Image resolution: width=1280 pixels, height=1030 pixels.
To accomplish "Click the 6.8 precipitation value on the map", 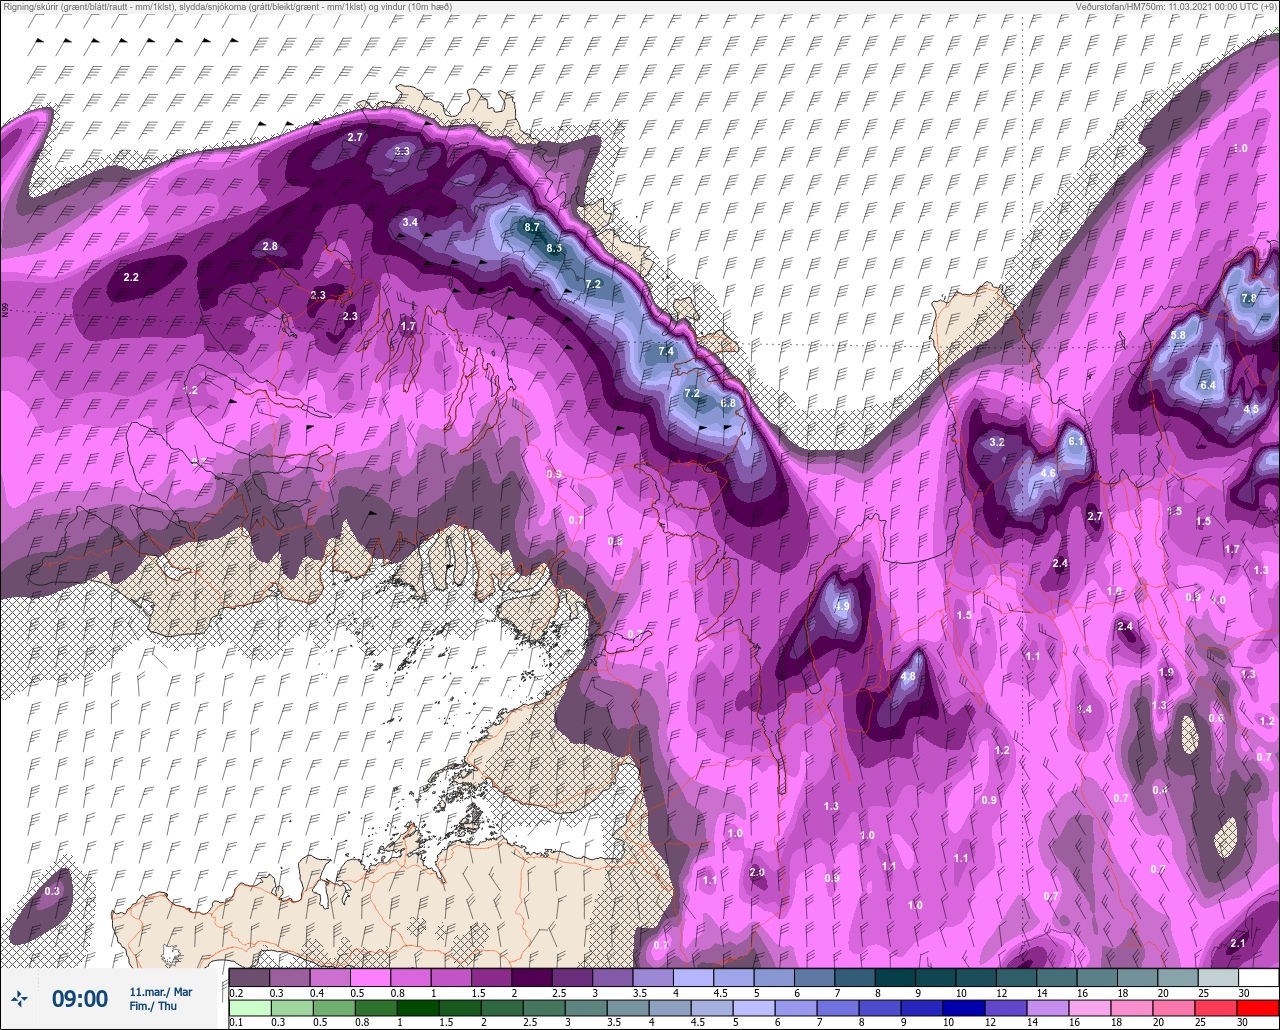I will point(728,403).
